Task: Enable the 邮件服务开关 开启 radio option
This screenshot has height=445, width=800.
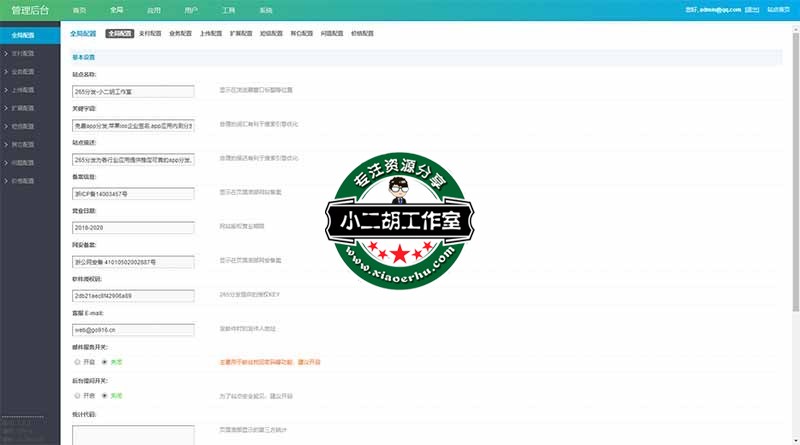Action: point(78,361)
